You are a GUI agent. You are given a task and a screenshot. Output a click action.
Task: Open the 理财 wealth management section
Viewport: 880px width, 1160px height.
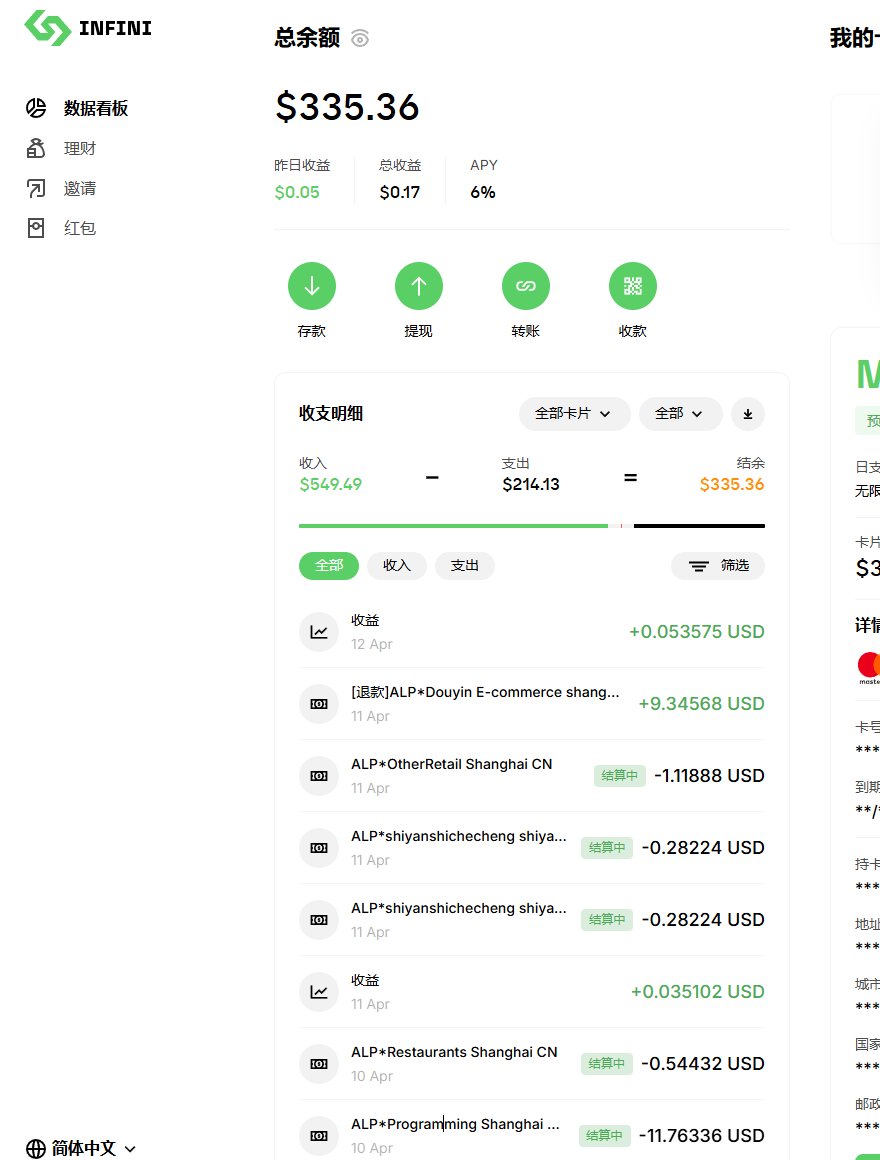tap(79, 148)
